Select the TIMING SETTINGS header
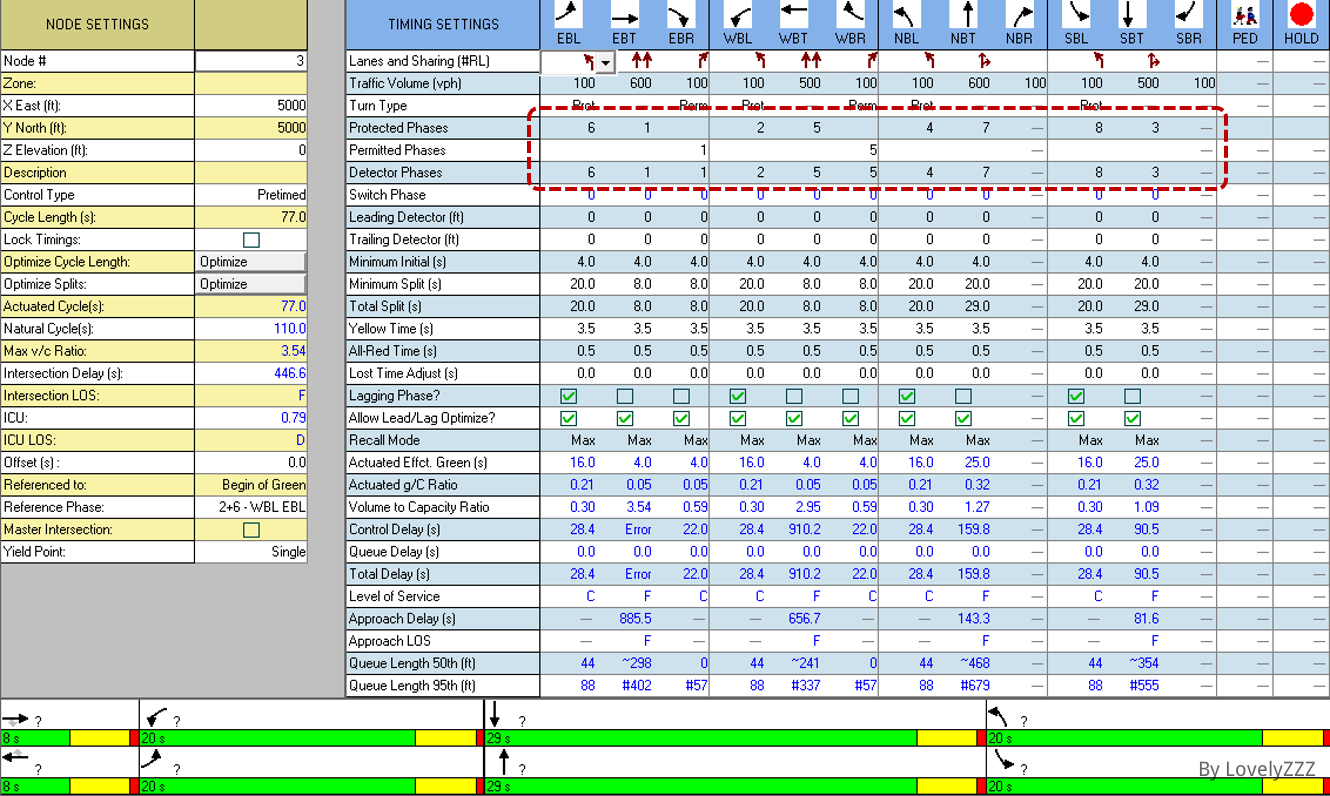This screenshot has width=1330, height=796. coord(443,24)
